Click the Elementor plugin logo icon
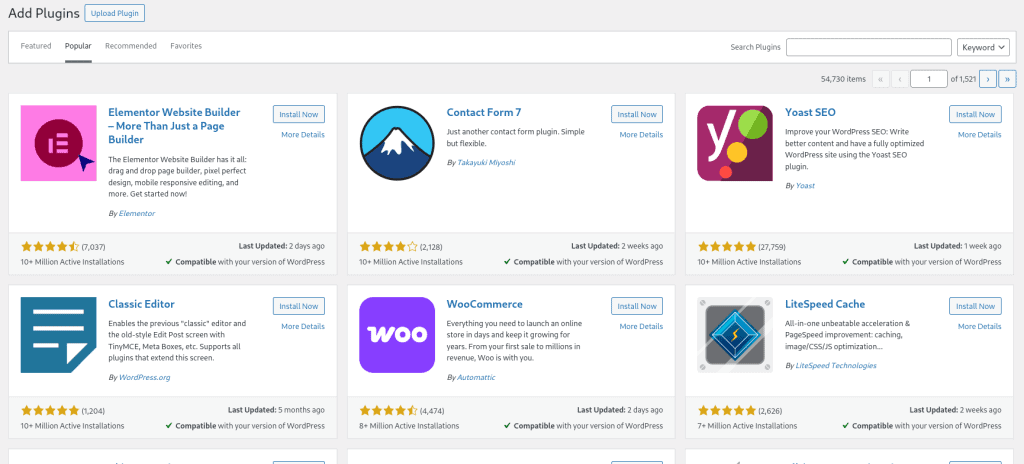 pos(58,143)
